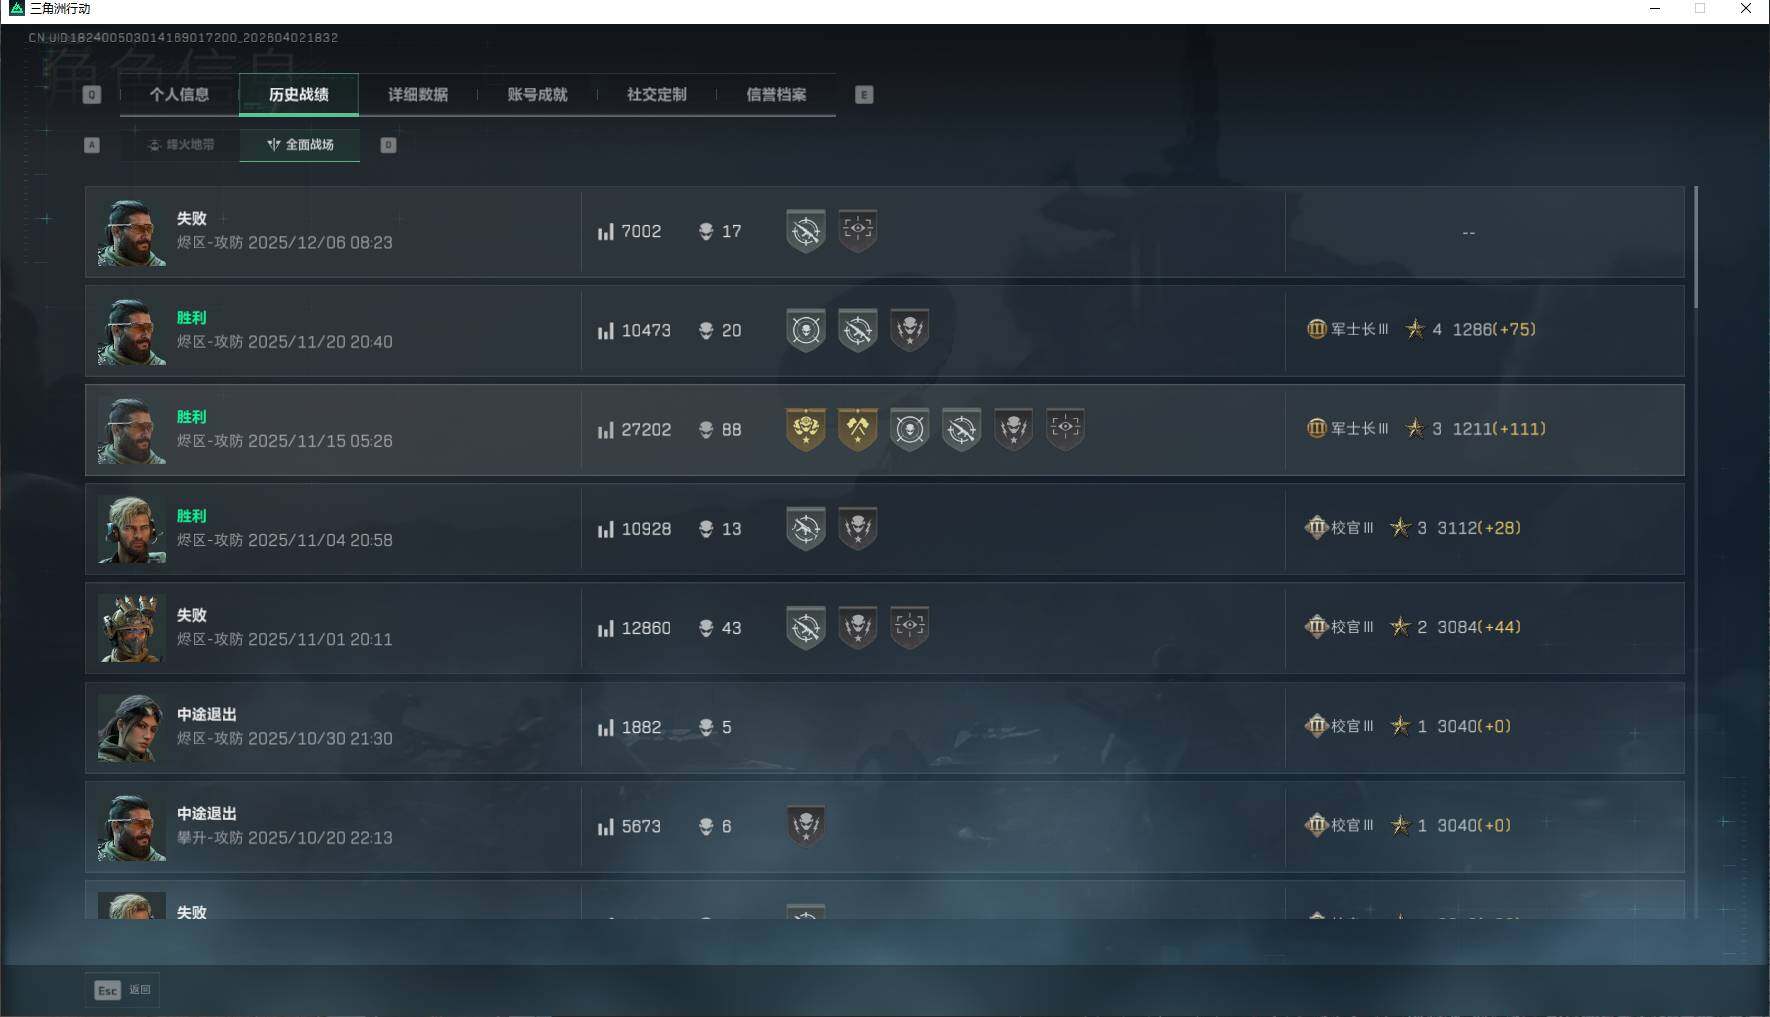Screen dimensions: 1770x1017
Task: Click the A key mode-switch icon
Action: tap(92, 145)
